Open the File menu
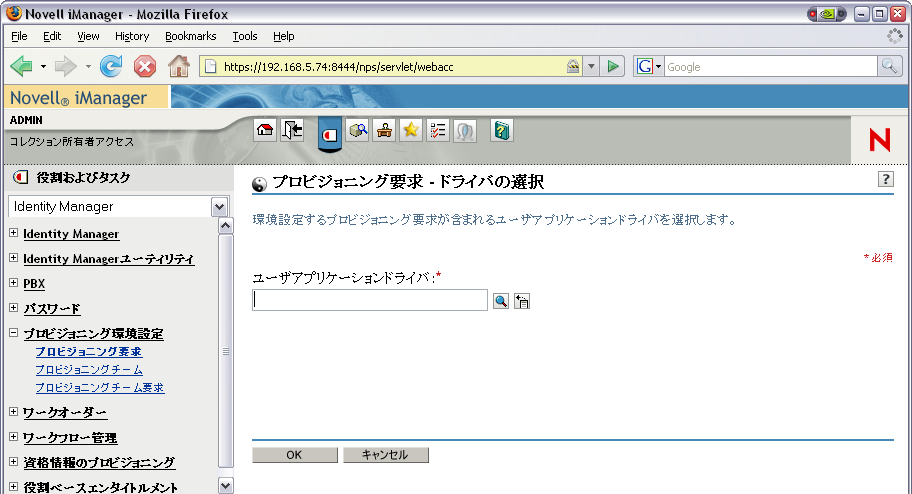The width and height of the screenshot is (912, 494). tap(19, 36)
